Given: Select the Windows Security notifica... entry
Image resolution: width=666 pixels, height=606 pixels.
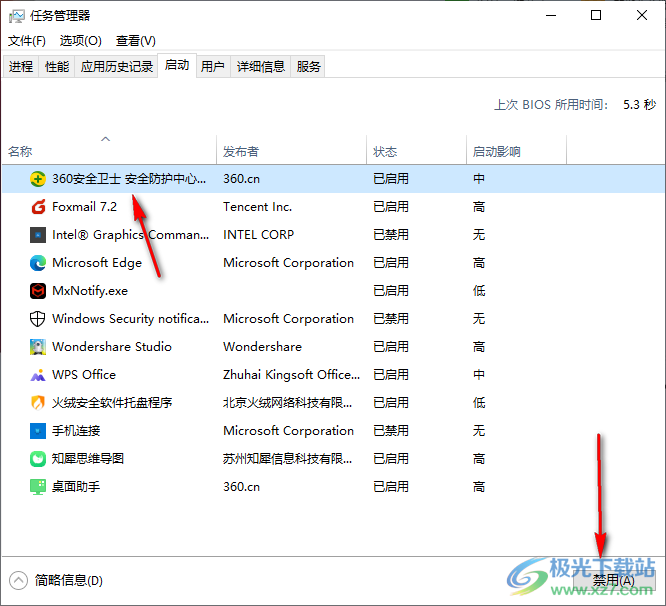Looking at the screenshot, I should tap(130, 319).
